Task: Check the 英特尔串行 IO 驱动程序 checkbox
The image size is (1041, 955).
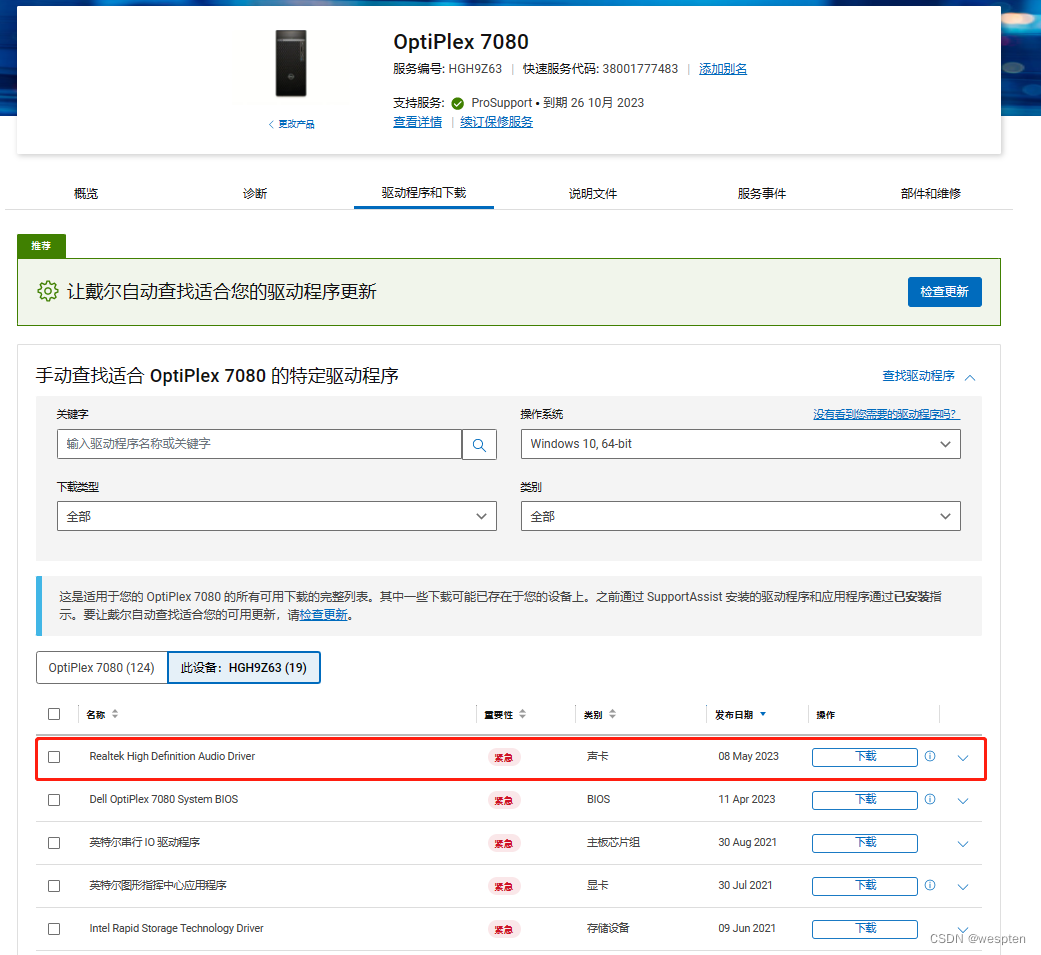Action: point(54,843)
